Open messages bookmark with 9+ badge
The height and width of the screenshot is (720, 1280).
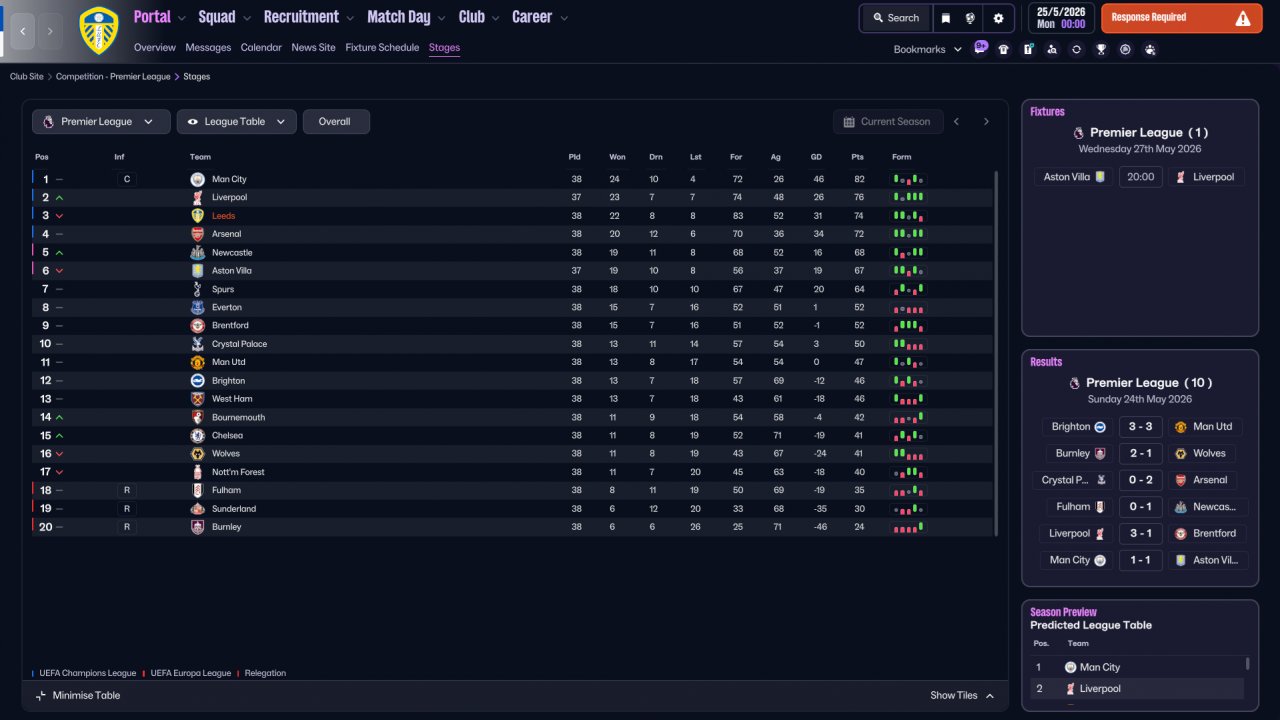click(x=980, y=48)
